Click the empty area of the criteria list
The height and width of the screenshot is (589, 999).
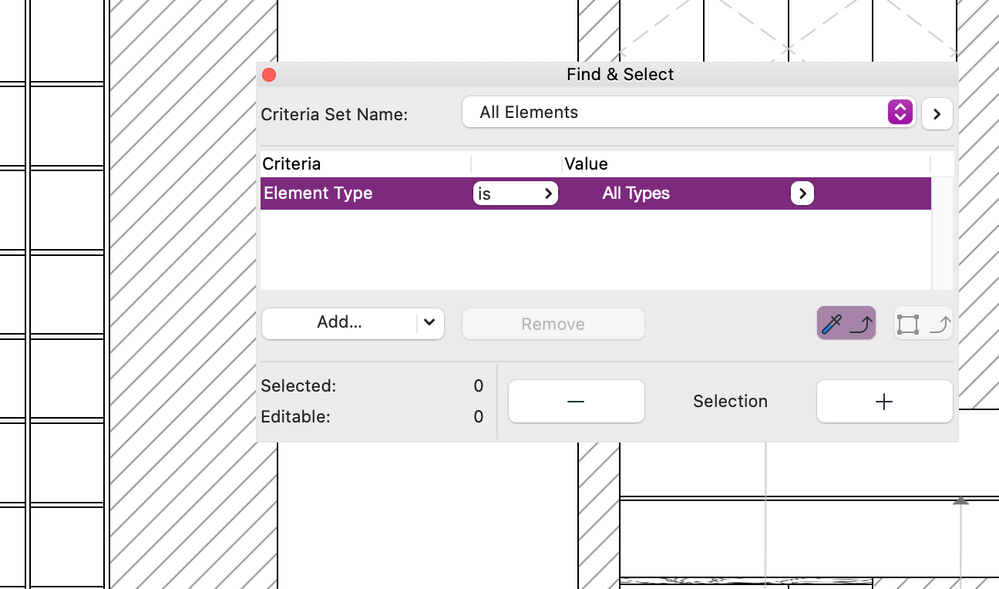pyautogui.click(x=595, y=249)
